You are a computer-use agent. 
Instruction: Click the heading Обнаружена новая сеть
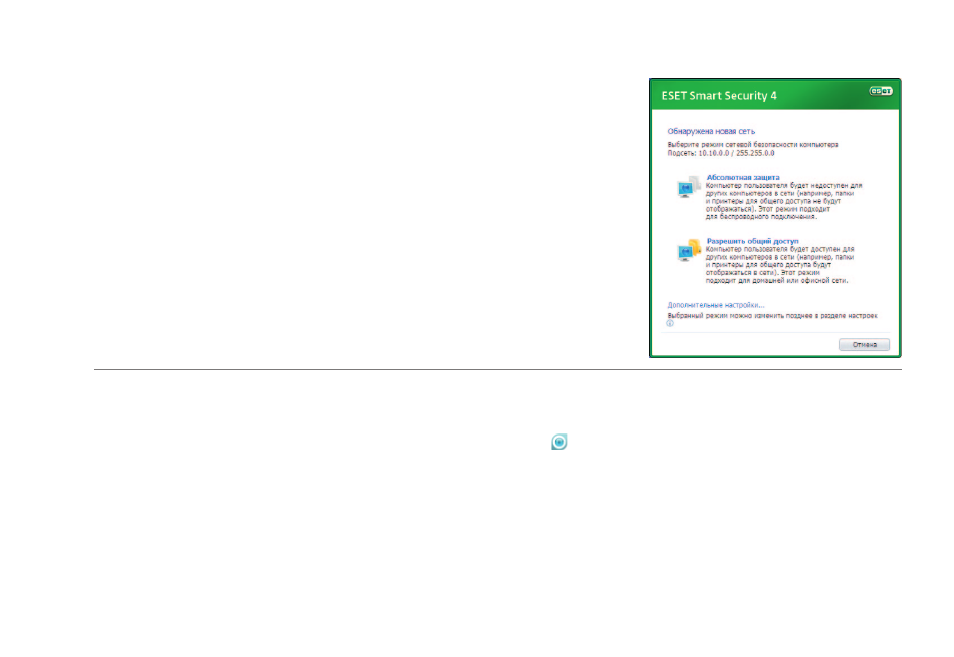pos(711,131)
